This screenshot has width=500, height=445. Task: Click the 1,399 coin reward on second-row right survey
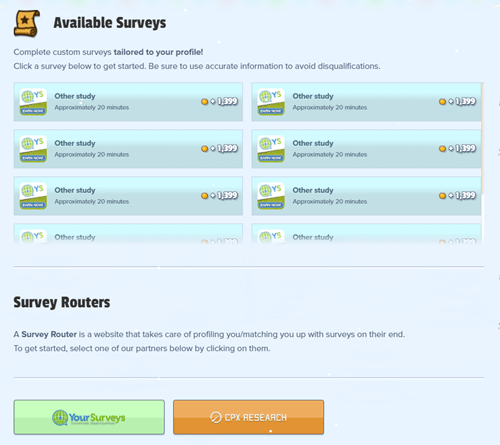coord(457,148)
